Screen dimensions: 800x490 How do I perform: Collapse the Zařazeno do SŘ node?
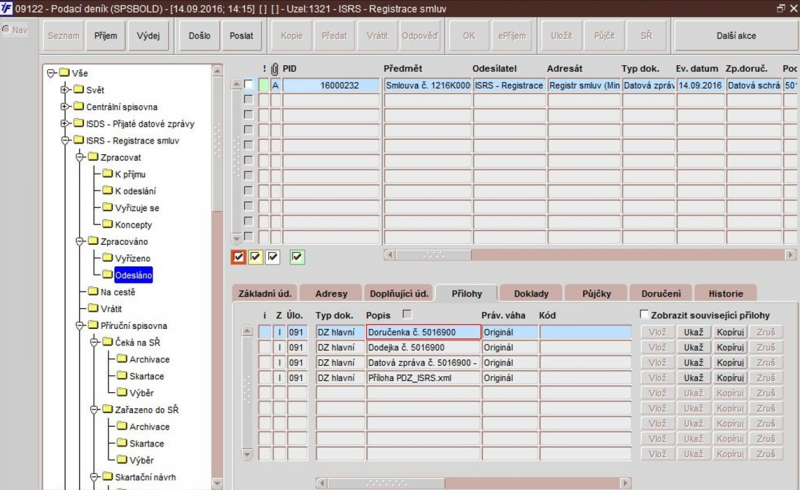tap(94, 410)
